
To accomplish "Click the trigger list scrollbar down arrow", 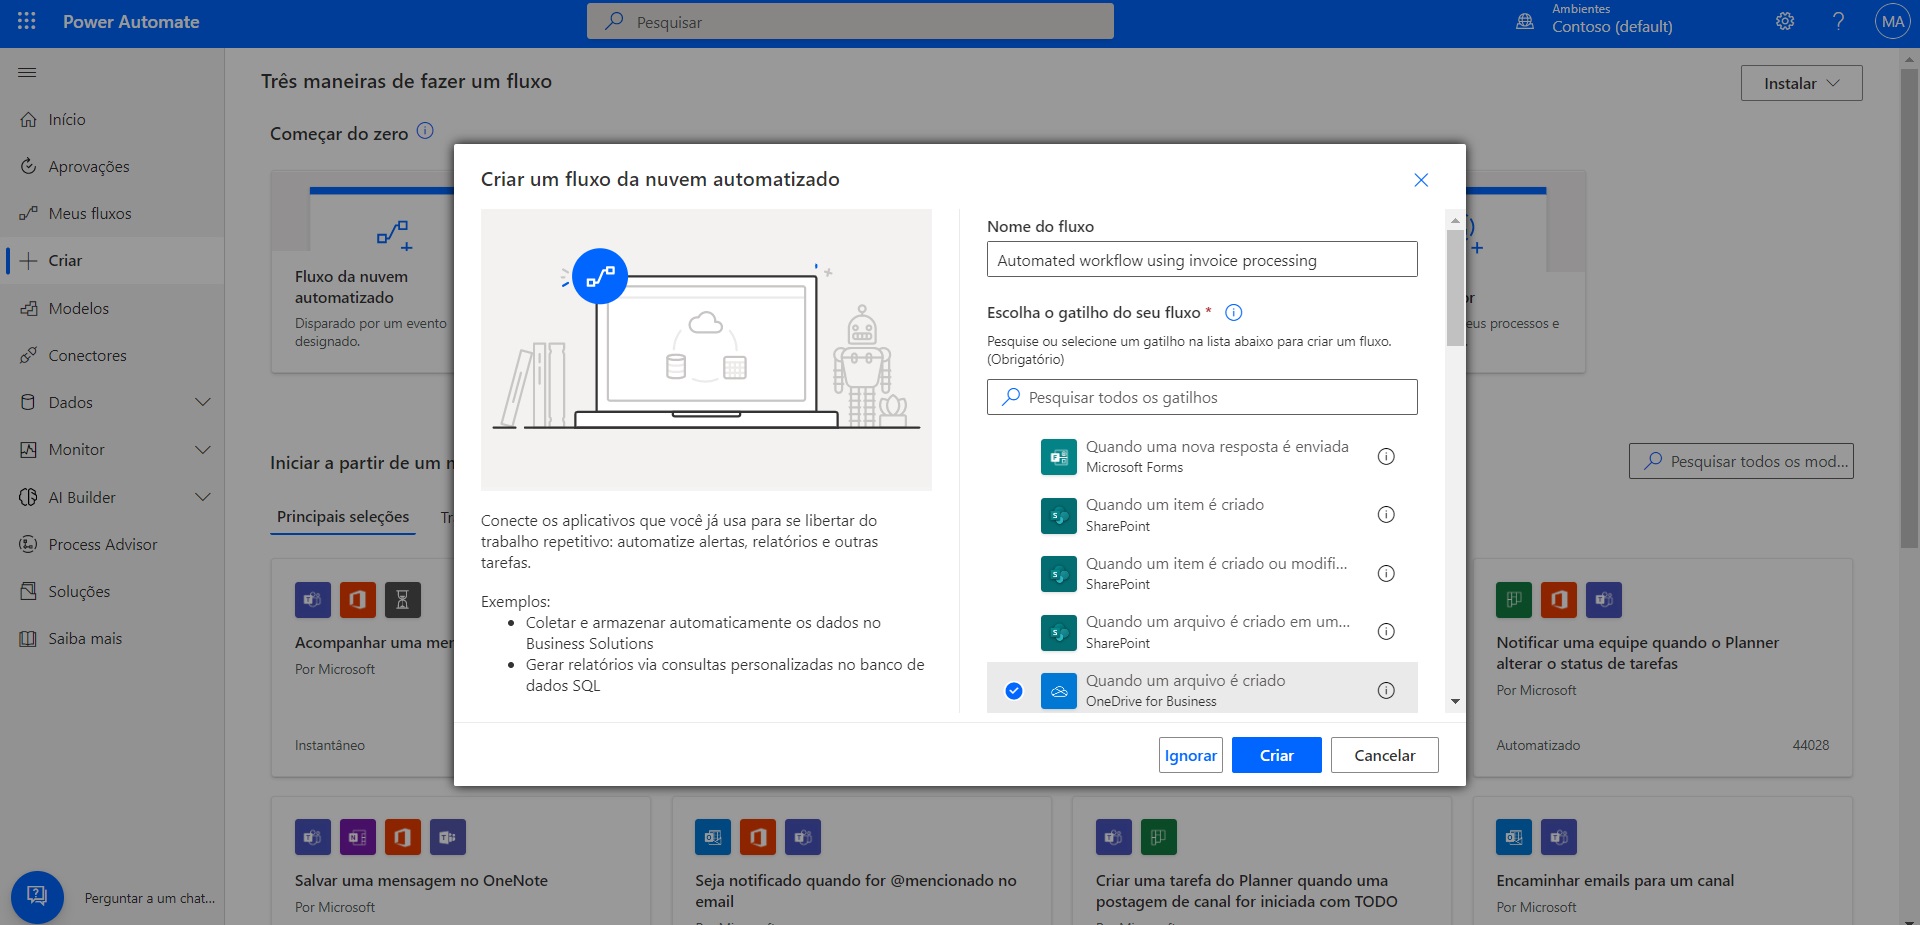I will coord(1455,702).
